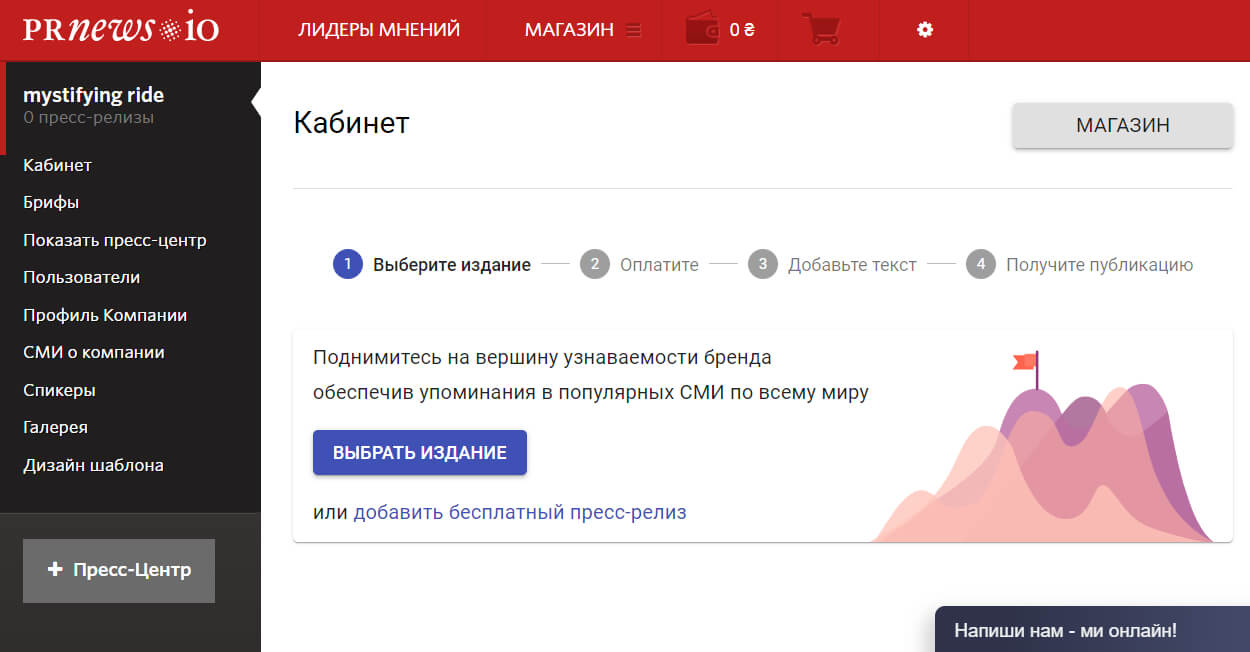Click the Кабинет page heading

(352, 122)
